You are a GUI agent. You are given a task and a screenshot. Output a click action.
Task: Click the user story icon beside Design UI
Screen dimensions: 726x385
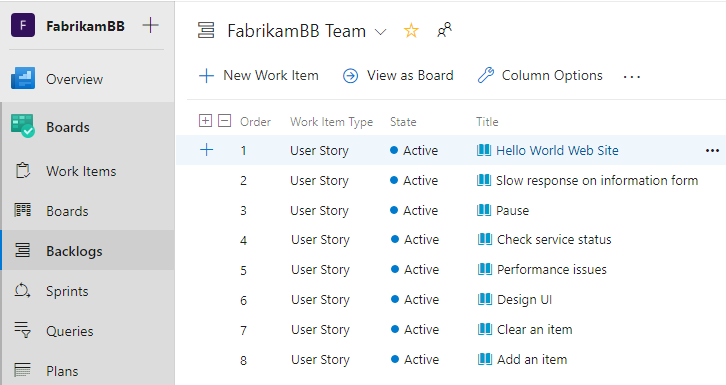click(485, 299)
